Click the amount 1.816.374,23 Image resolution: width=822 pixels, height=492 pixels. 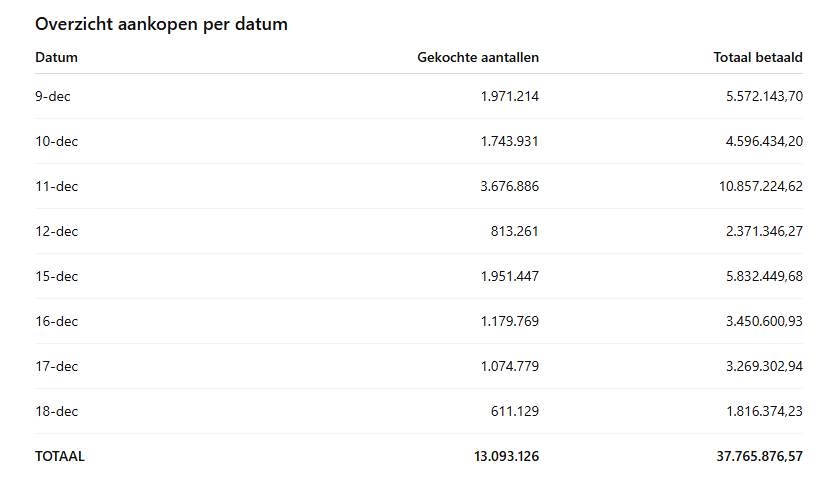(763, 411)
